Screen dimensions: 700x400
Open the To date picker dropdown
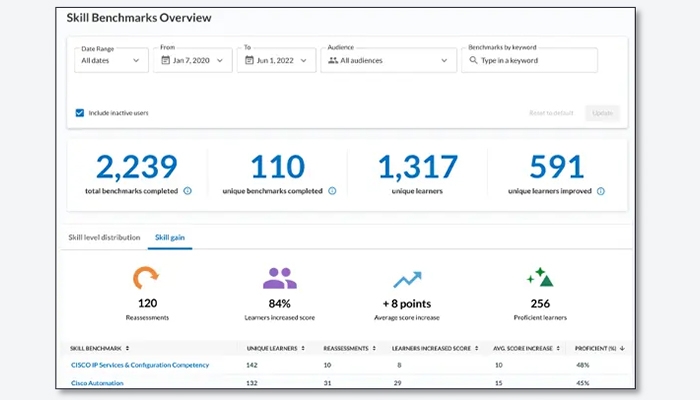(276, 60)
